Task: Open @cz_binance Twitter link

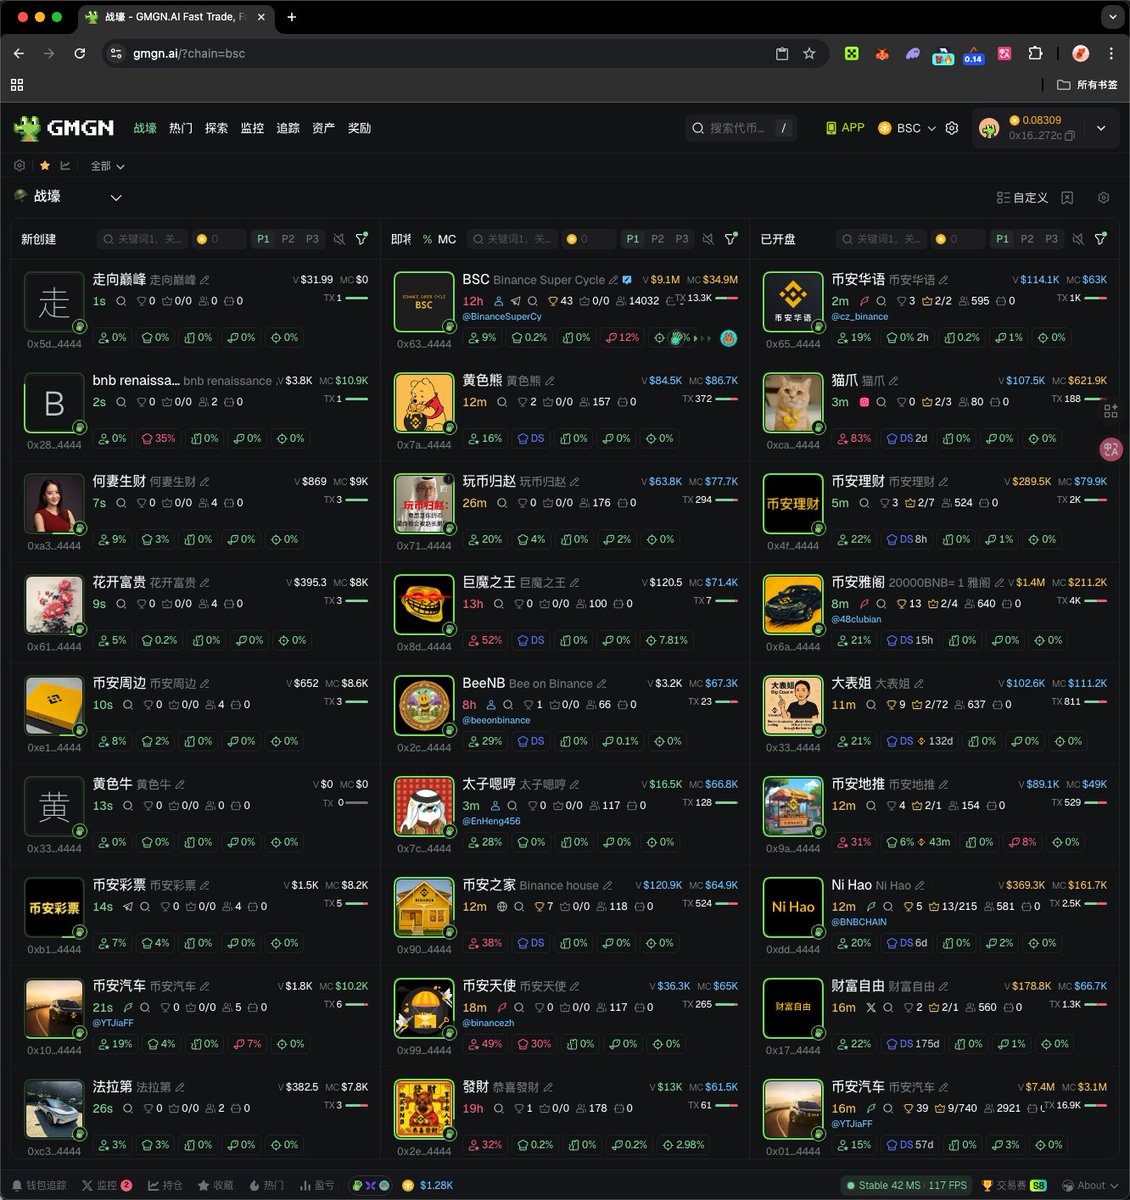Action: (859, 317)
